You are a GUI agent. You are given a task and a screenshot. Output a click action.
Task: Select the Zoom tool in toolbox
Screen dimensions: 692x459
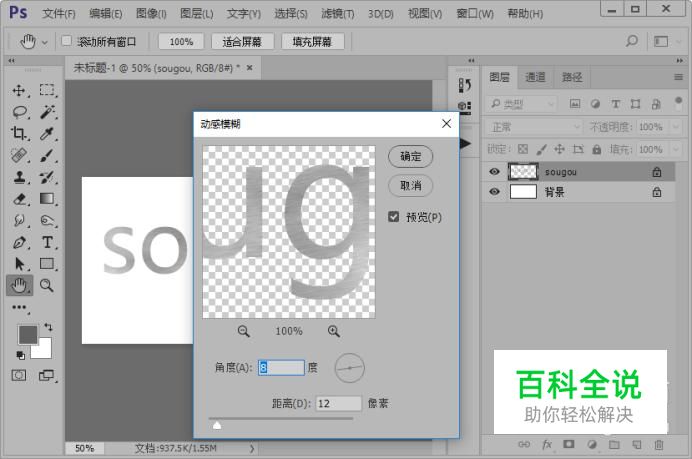coord(47,286)
